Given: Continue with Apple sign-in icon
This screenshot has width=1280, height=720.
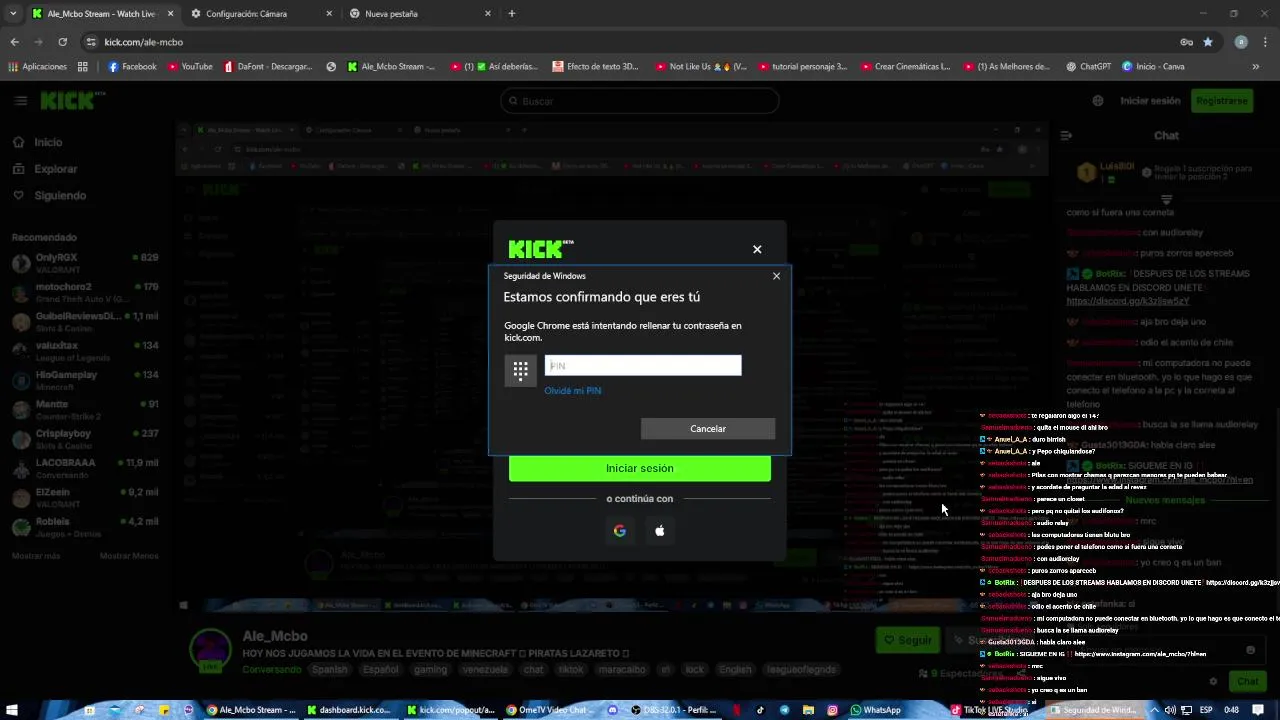Looking at the screenshot, I should (660, 531).
